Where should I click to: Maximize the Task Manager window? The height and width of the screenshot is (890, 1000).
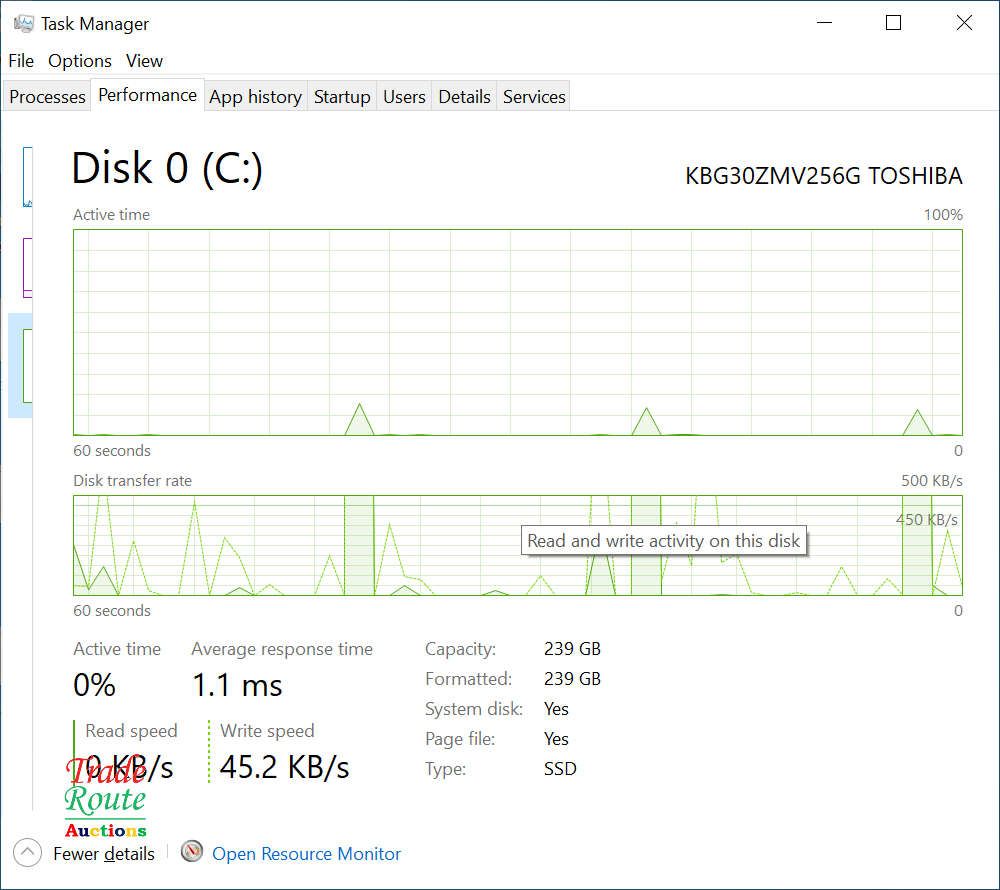coord(894,23)
